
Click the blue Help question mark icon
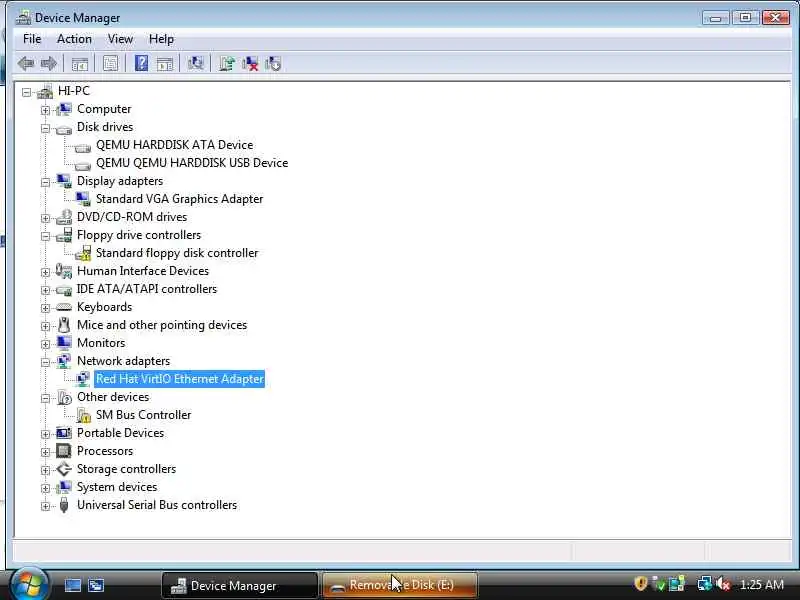[141, 63]
